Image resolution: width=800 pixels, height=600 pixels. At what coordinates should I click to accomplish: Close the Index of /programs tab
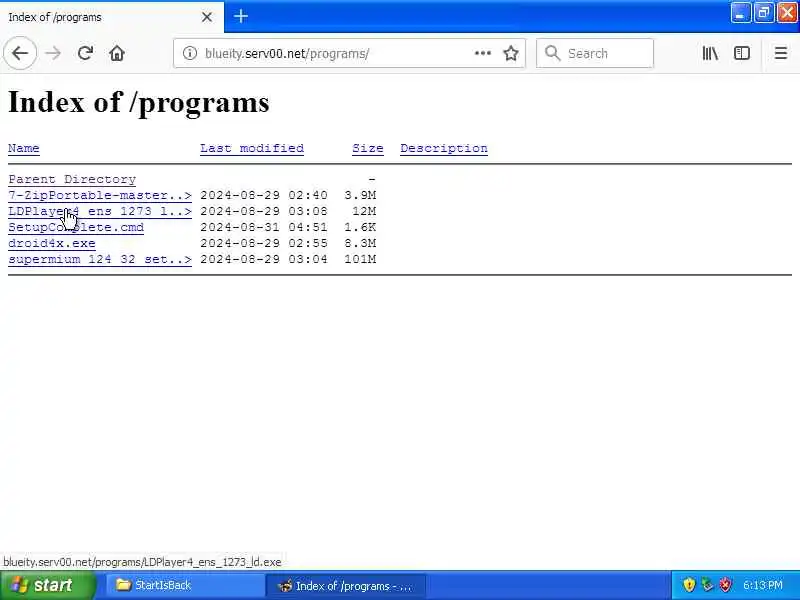click(207, 17)
